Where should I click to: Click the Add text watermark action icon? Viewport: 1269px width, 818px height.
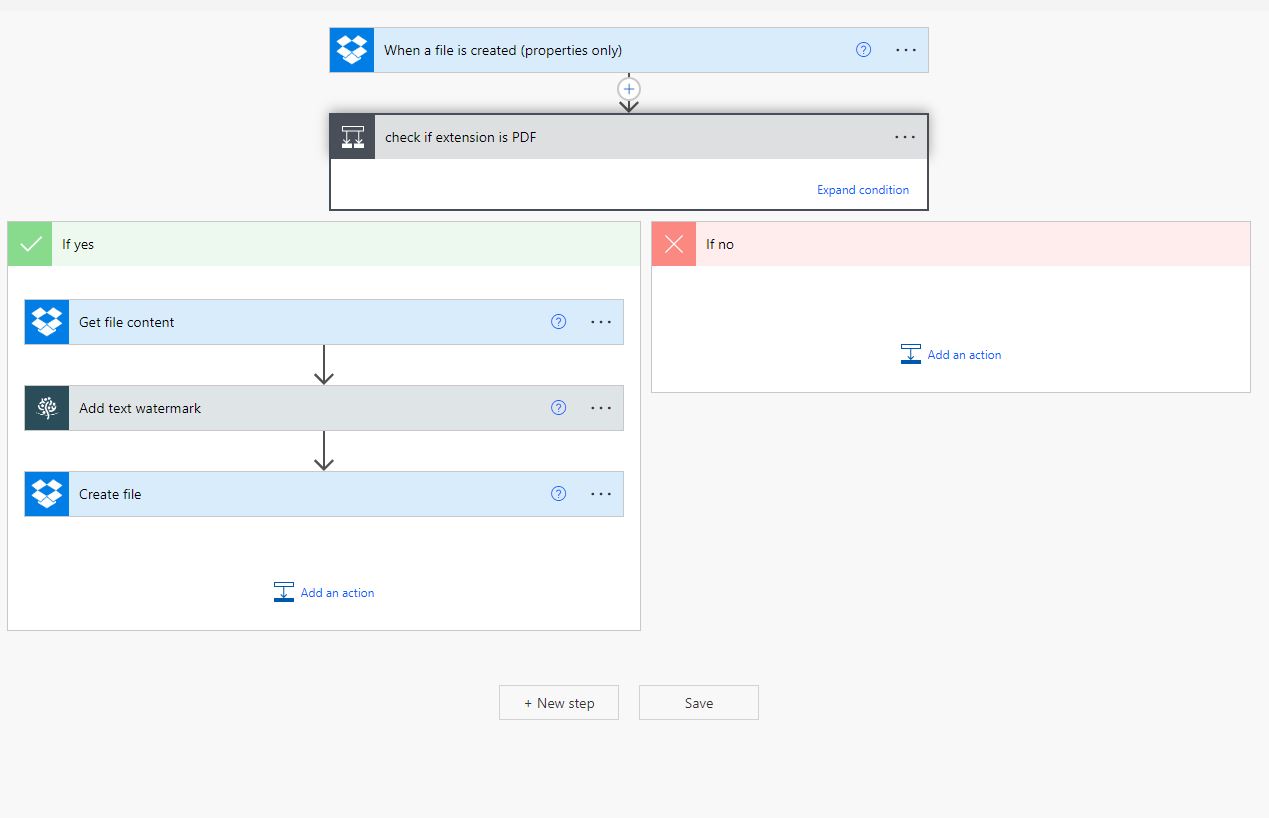[46, 407]
